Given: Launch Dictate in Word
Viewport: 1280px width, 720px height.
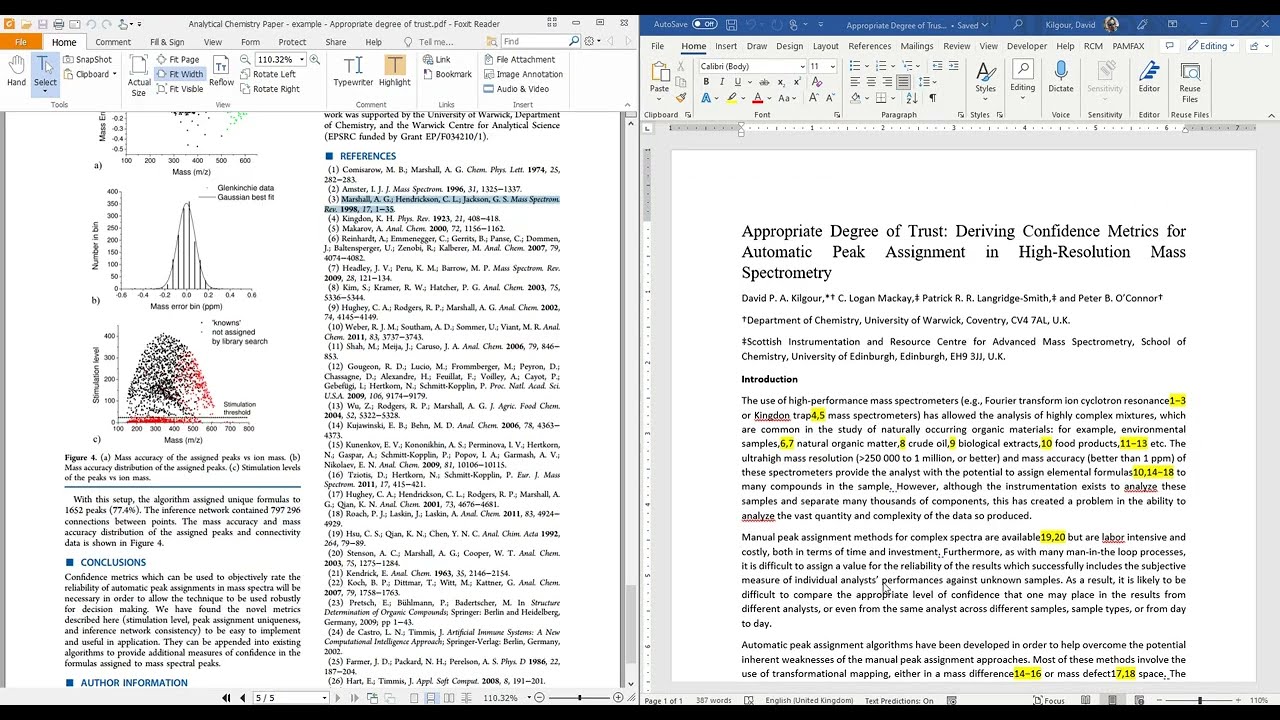Looking at the screenshot, I should (1061, 78).
